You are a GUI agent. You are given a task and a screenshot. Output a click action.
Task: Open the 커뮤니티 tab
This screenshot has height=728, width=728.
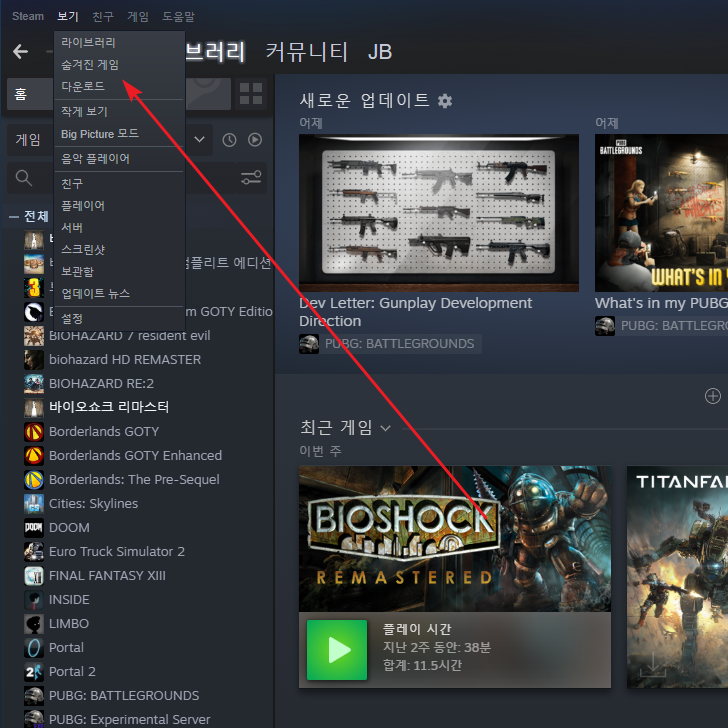306,51
